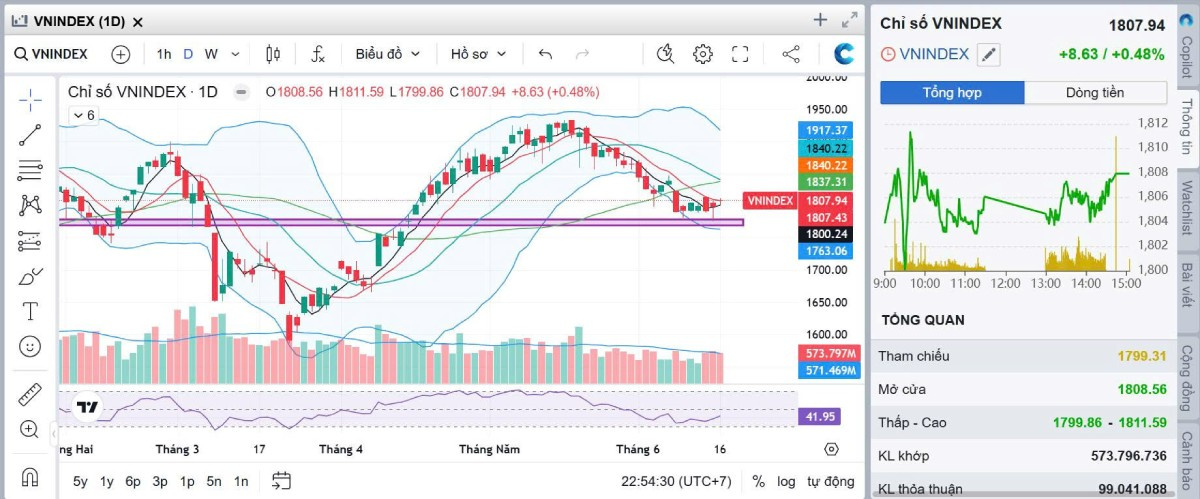Screen dimensions: 1200x499
Task: Share the chart via share icon
Action: click(x=791, y=54)
